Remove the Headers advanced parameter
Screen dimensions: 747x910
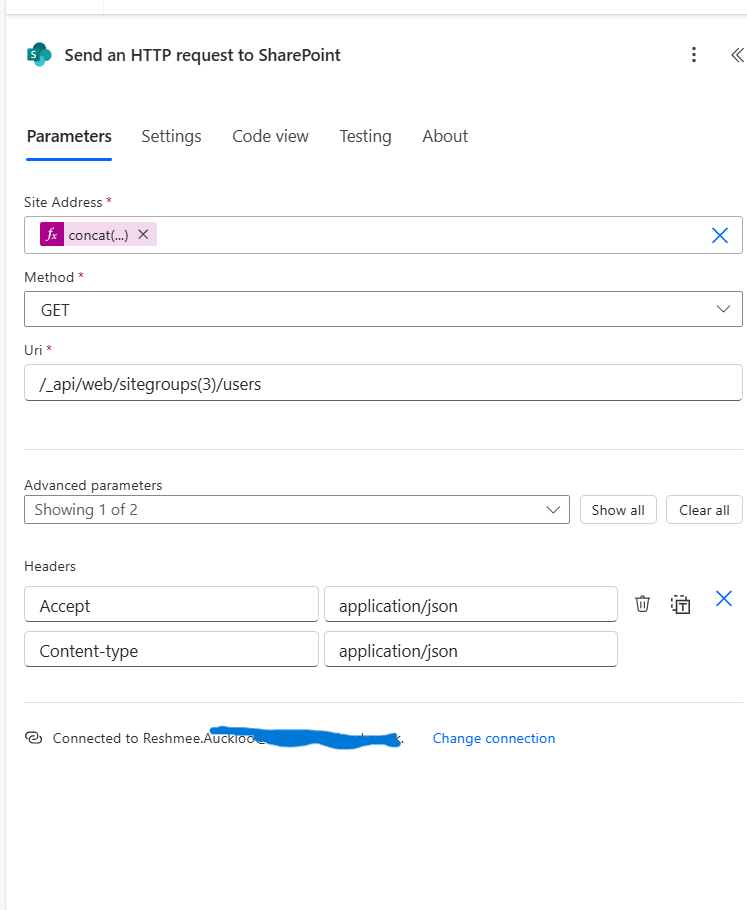(x=723, y=598)
